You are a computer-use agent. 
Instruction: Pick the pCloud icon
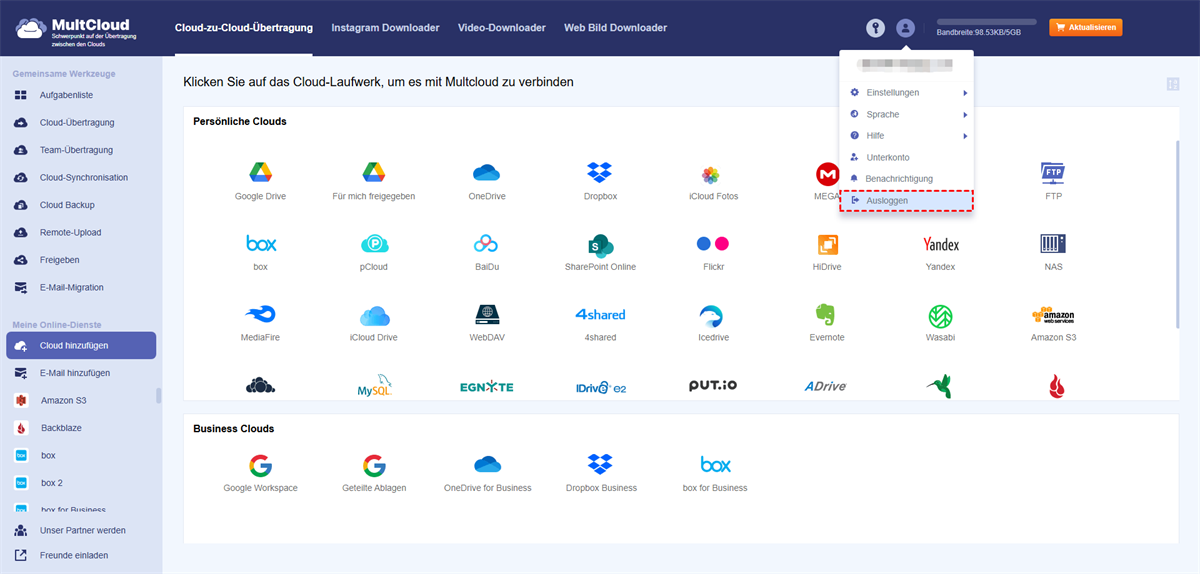click(374, 244)
